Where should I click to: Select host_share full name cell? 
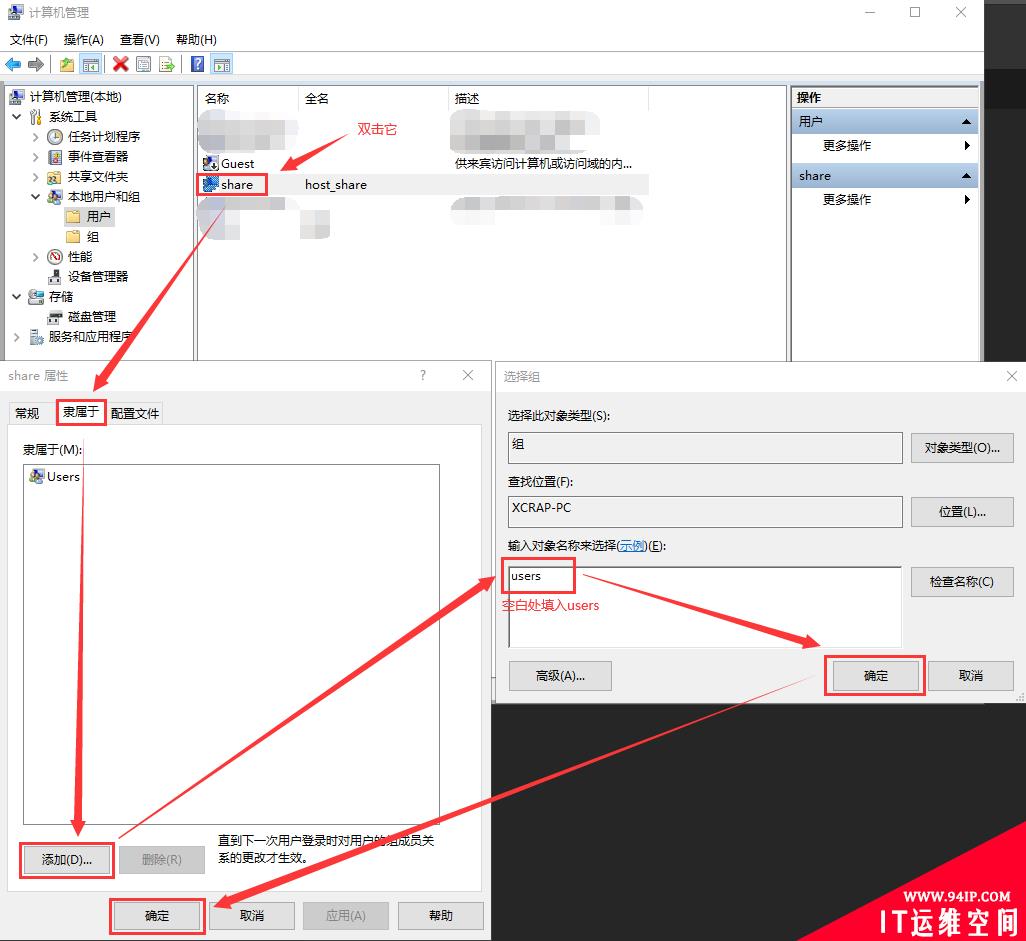point(336,185)
